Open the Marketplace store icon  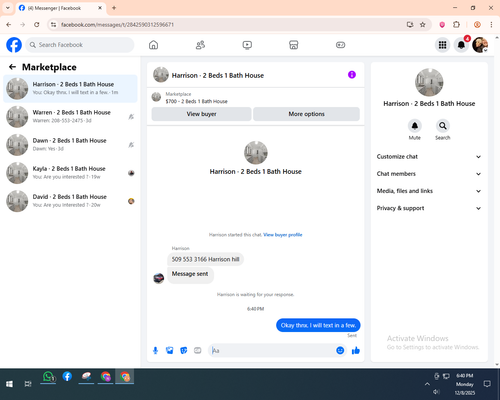pos(294,45)
